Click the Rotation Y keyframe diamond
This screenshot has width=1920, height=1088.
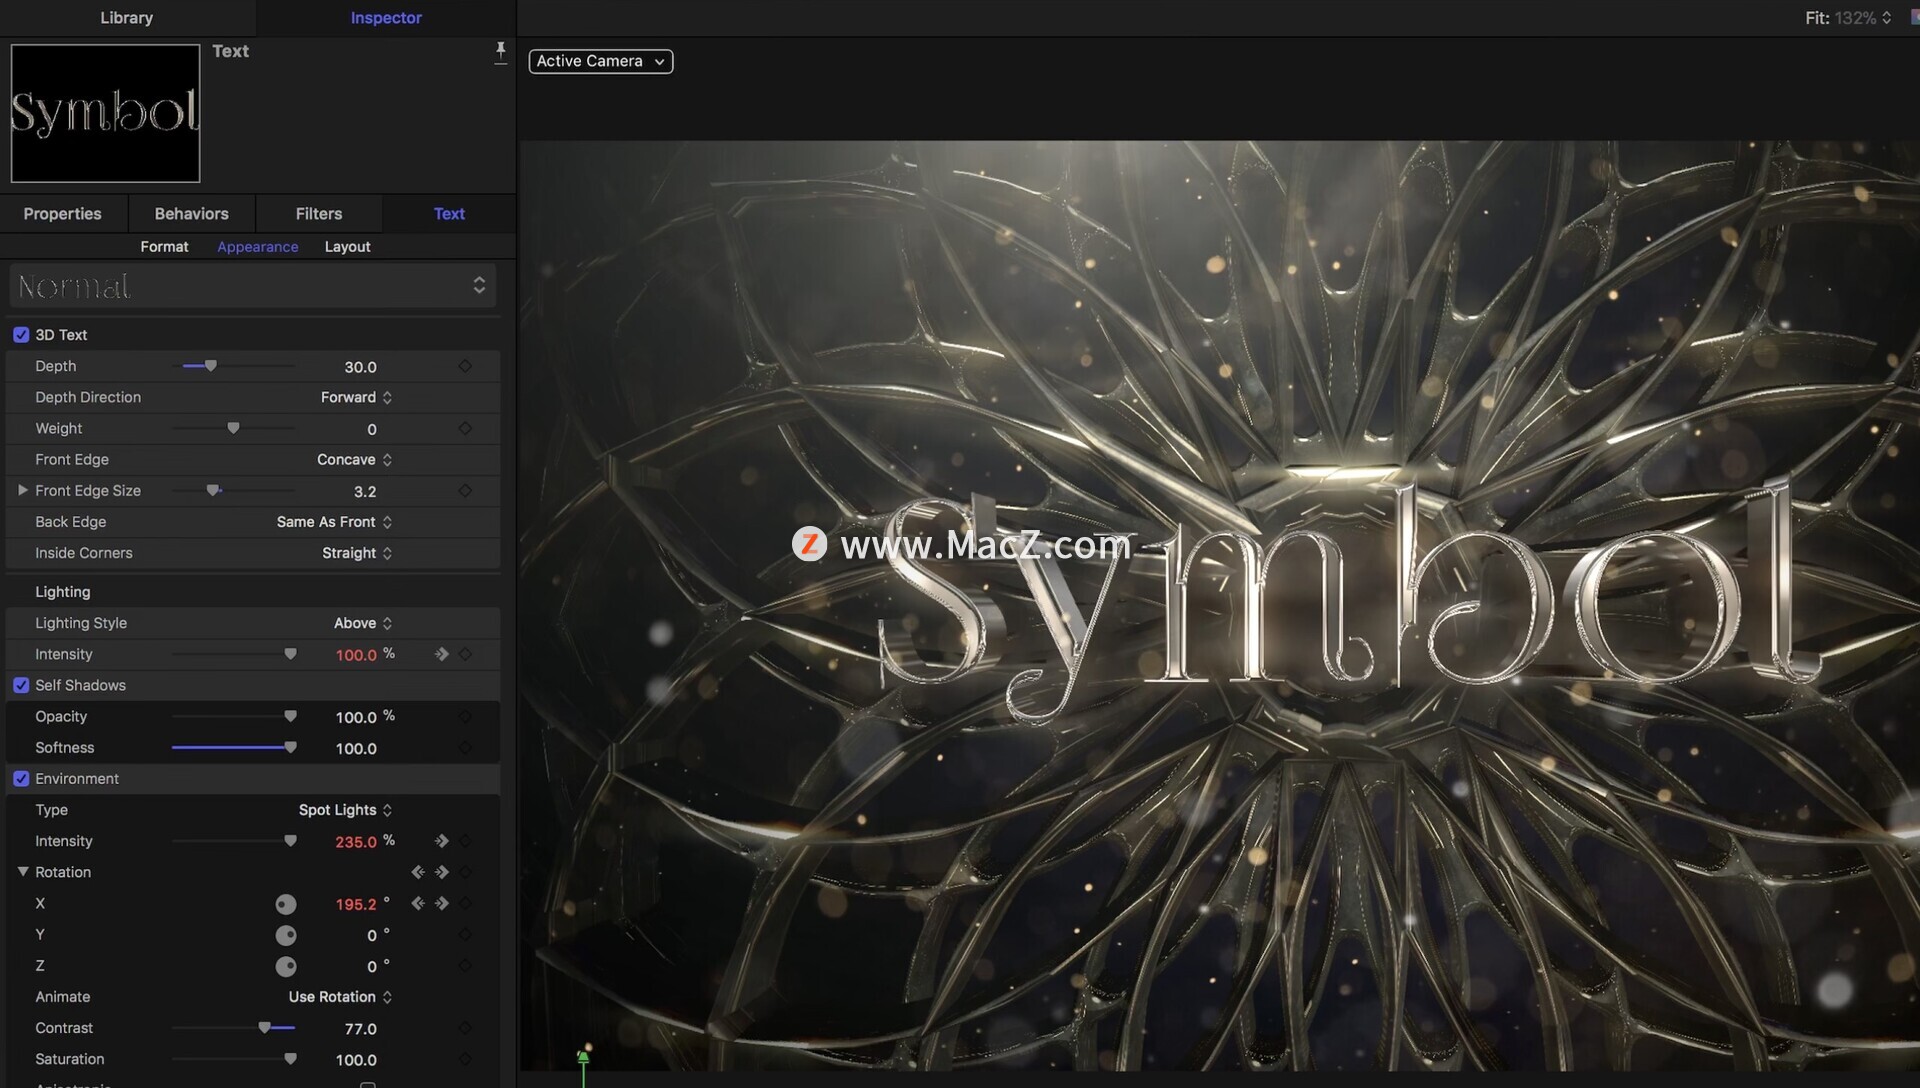(x=465, y=934)
